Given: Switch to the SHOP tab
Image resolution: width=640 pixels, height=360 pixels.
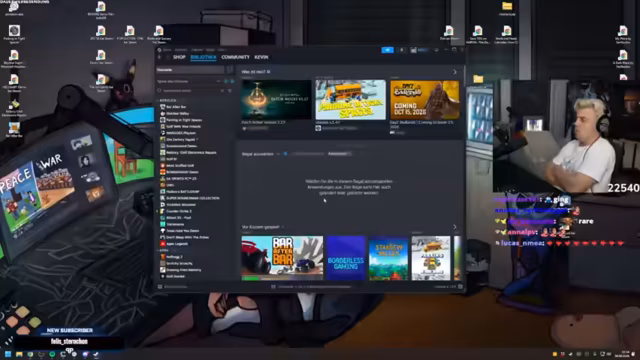Looking at the screenshot, I should point(179,57).
